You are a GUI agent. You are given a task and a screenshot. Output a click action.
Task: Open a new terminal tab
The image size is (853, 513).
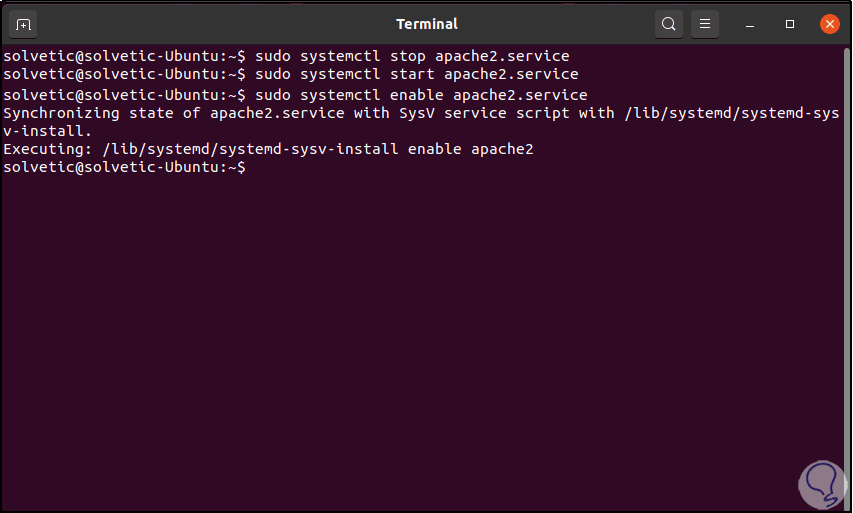[25, 23]
